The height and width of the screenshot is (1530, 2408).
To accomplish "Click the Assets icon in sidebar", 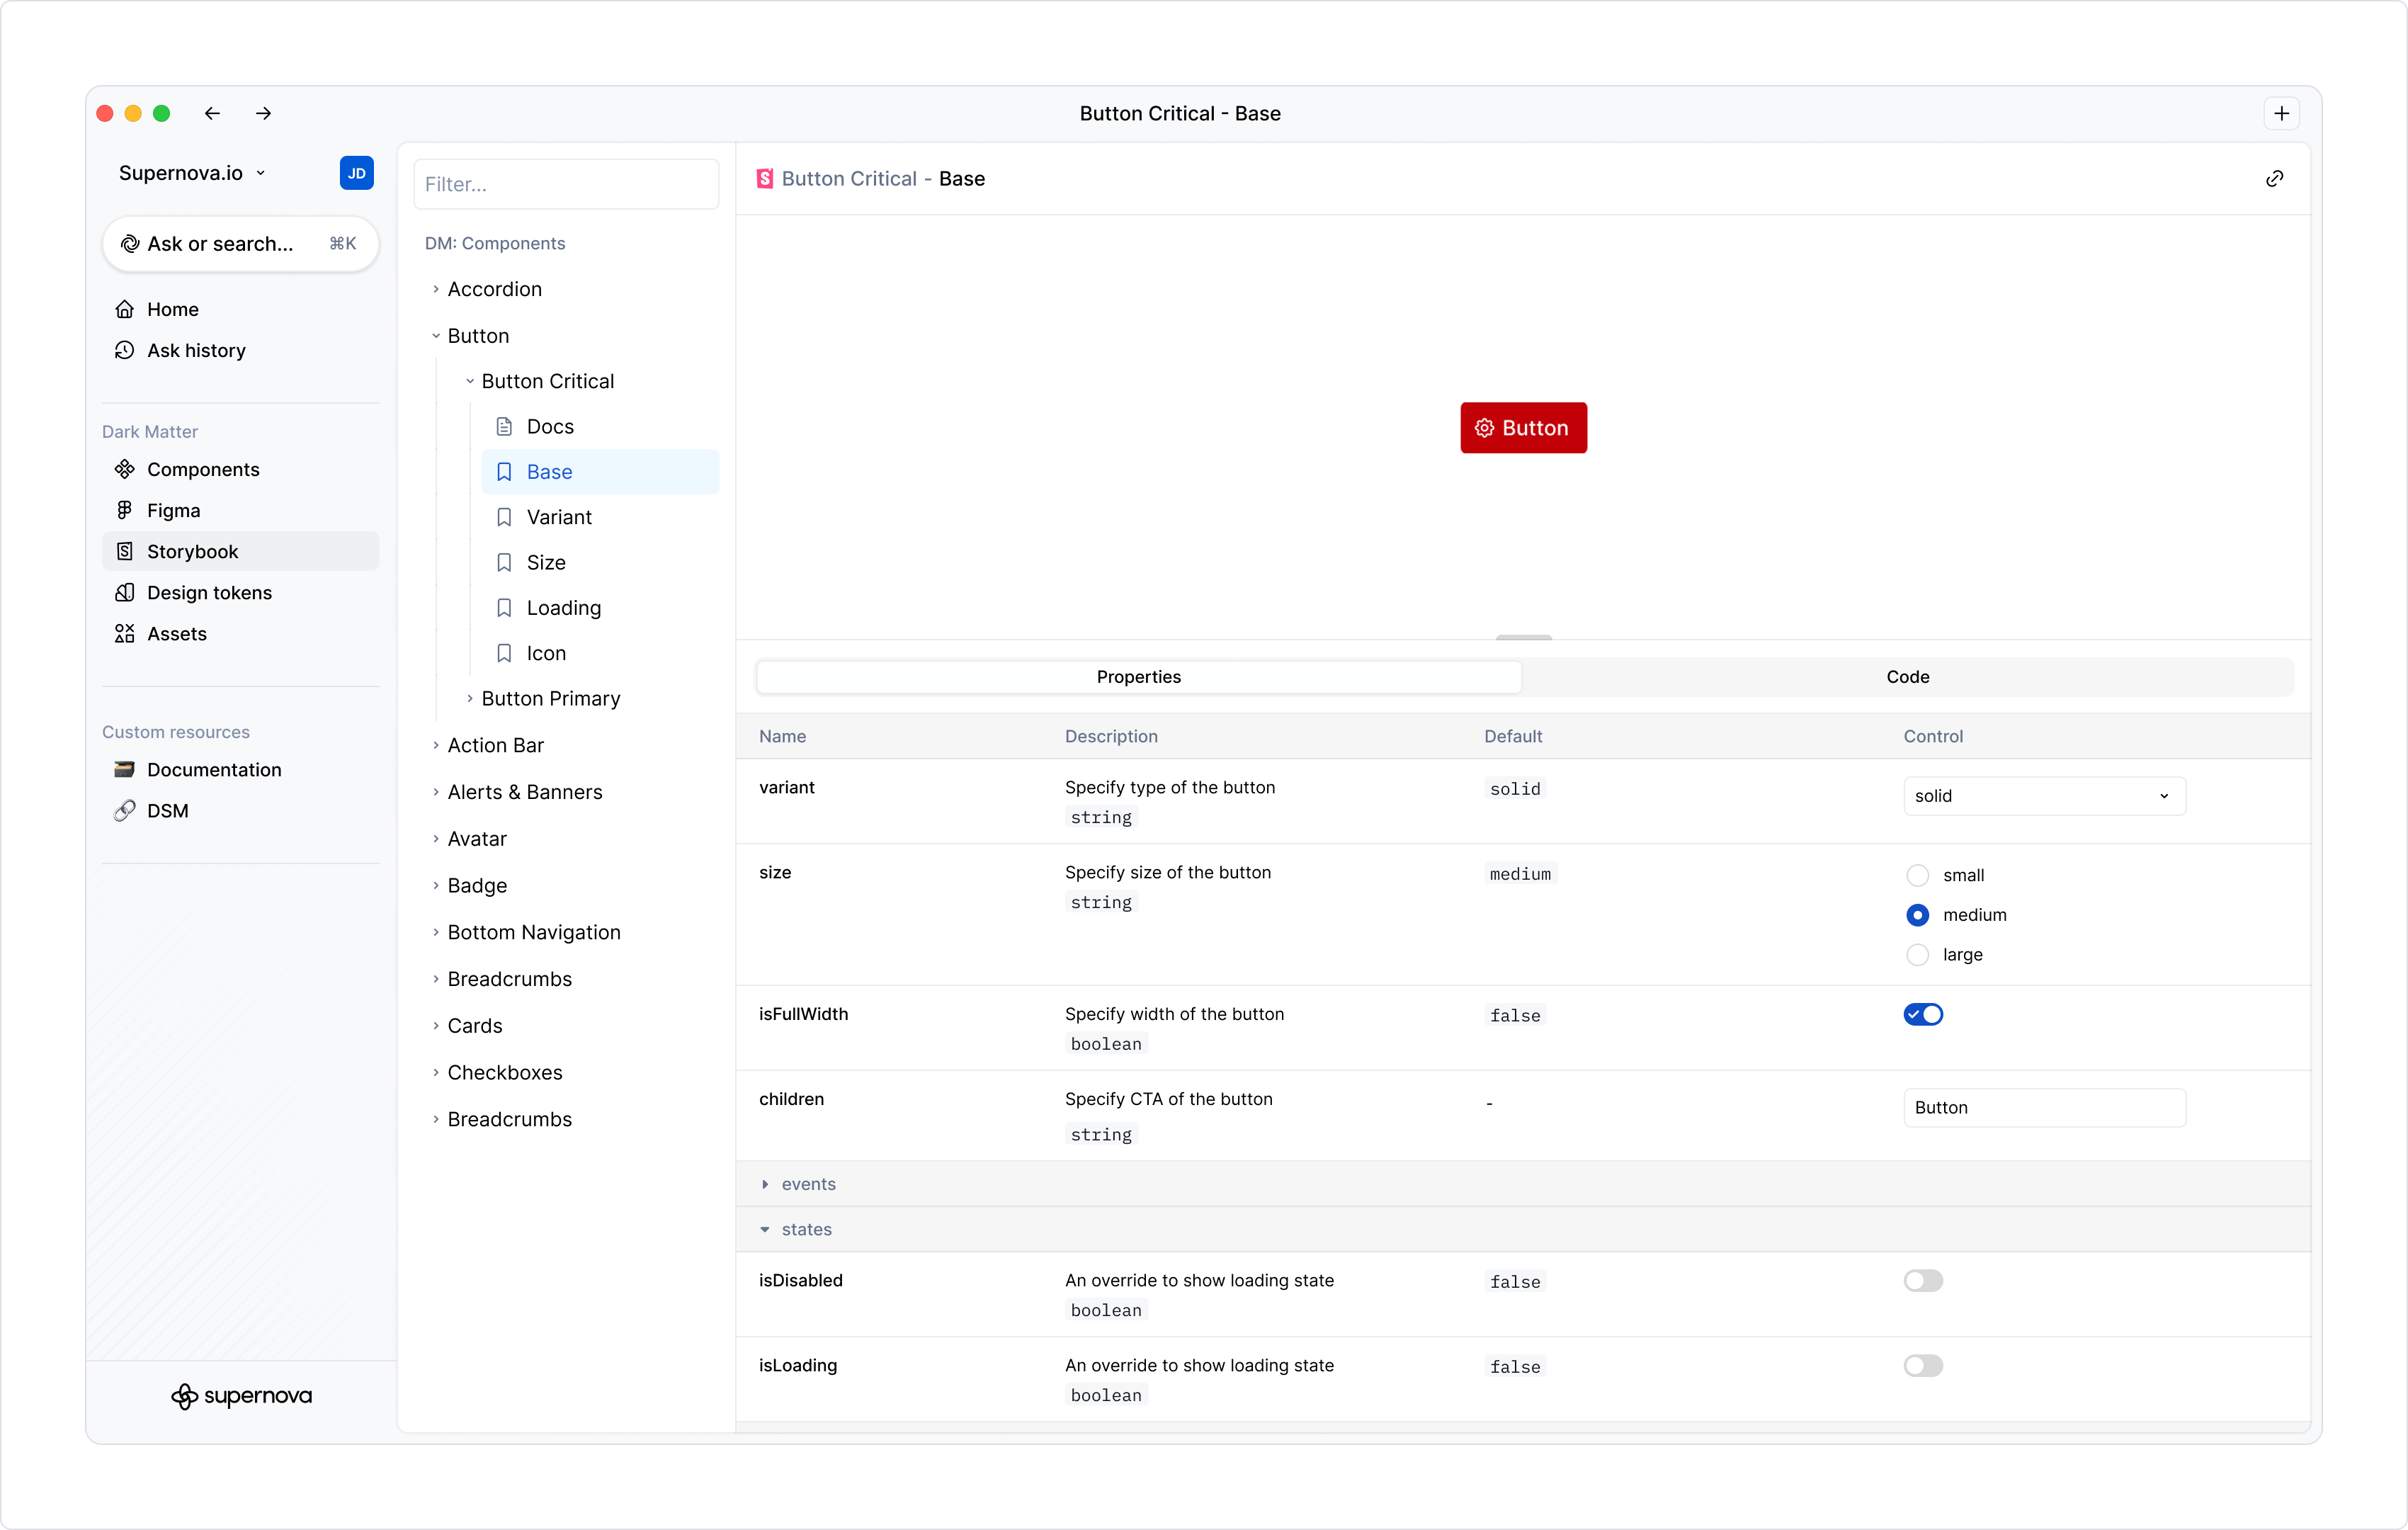I will pos(125,633).
